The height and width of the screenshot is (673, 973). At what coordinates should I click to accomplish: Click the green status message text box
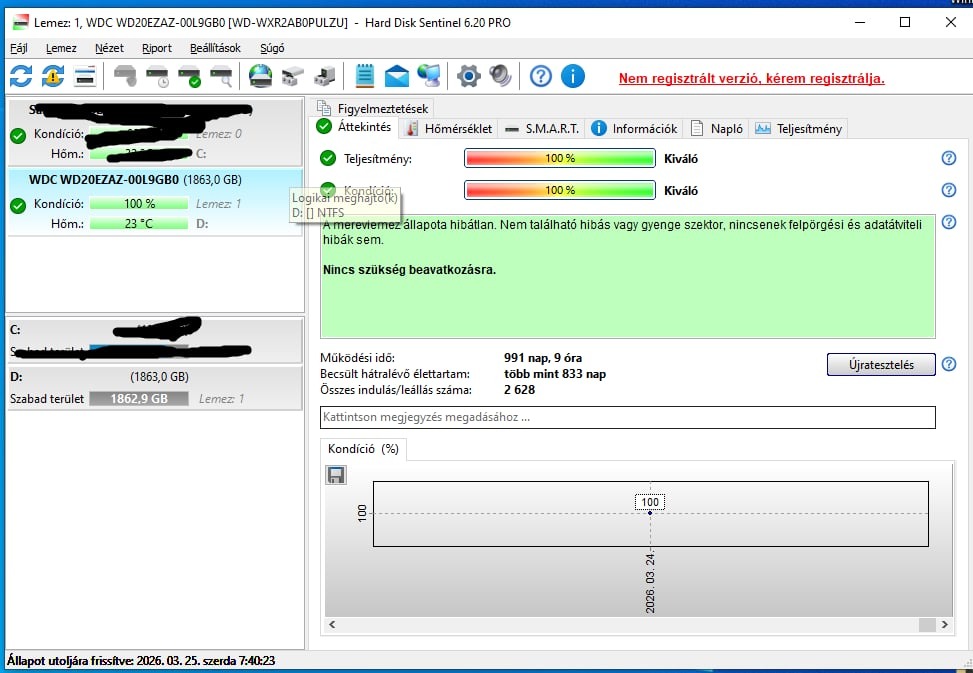click(627, 276)
